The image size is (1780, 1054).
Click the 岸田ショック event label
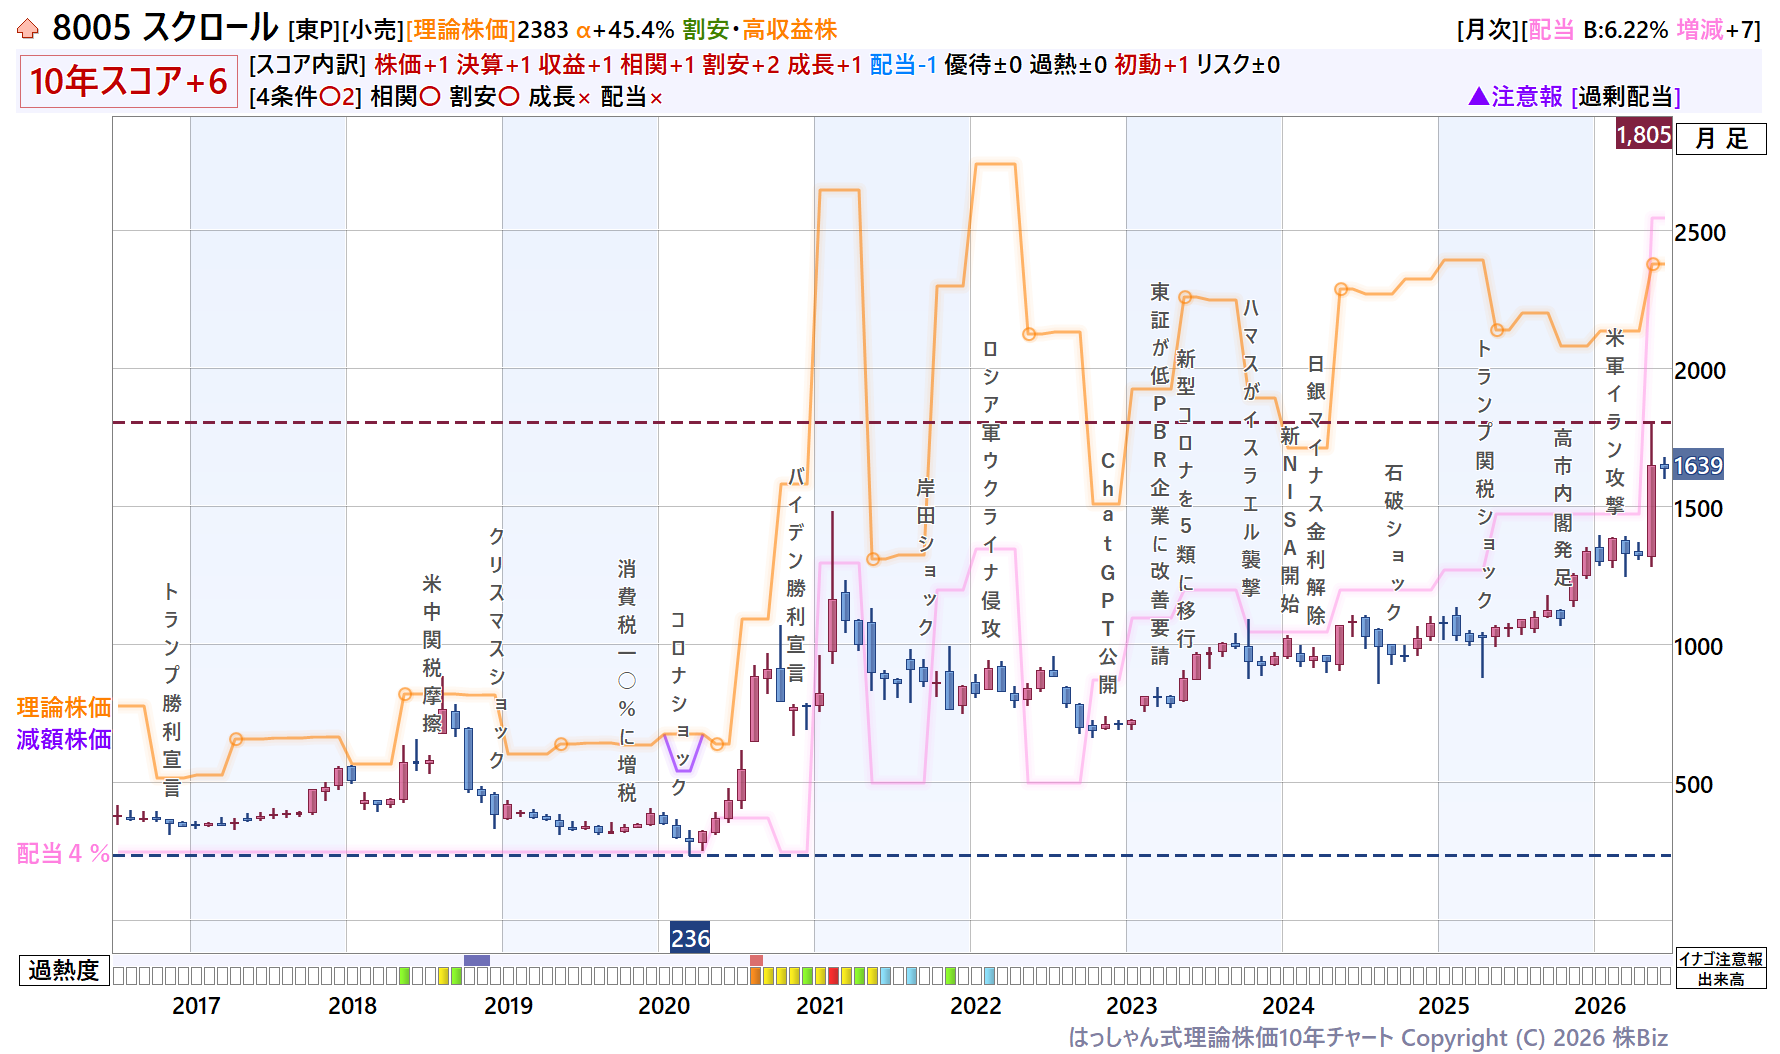(x=926, y=557)
